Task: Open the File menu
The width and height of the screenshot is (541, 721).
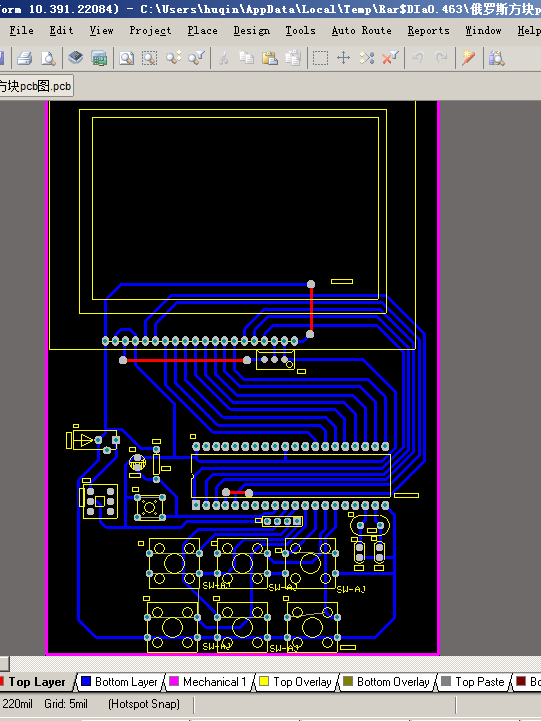Action: pos(21,30)
